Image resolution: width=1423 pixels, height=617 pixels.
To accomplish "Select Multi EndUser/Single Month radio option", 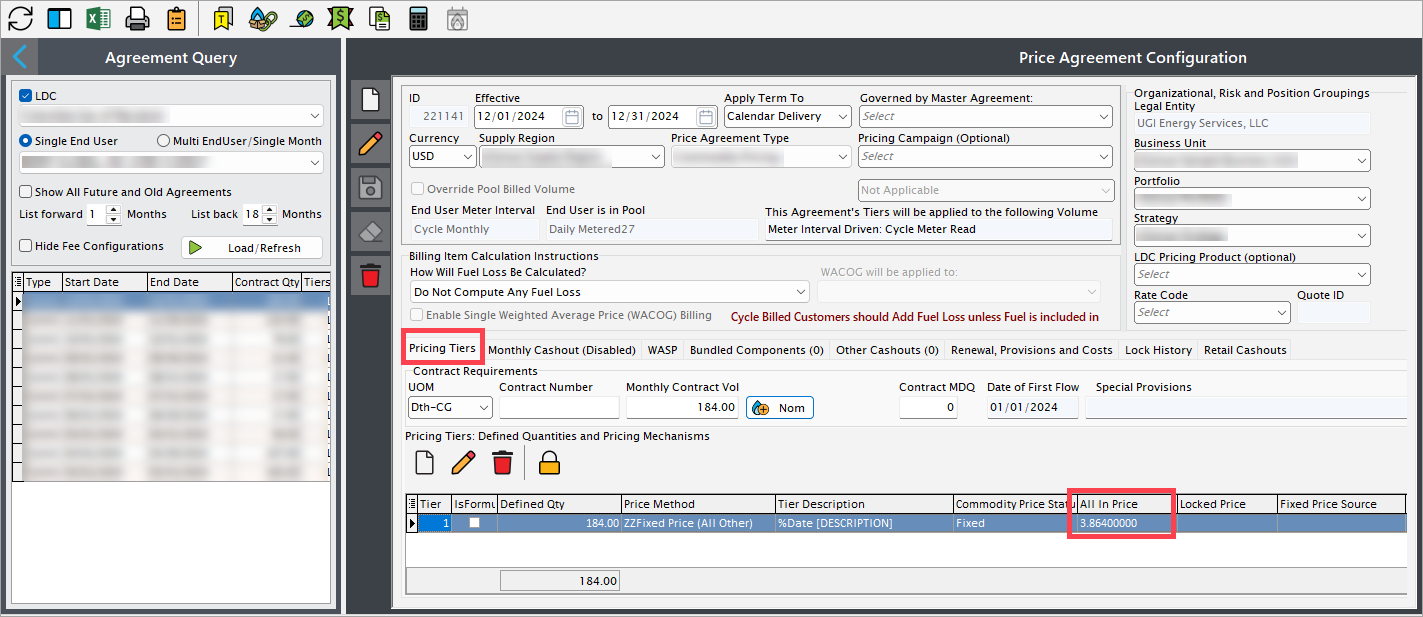I will (x=164, y=141).
